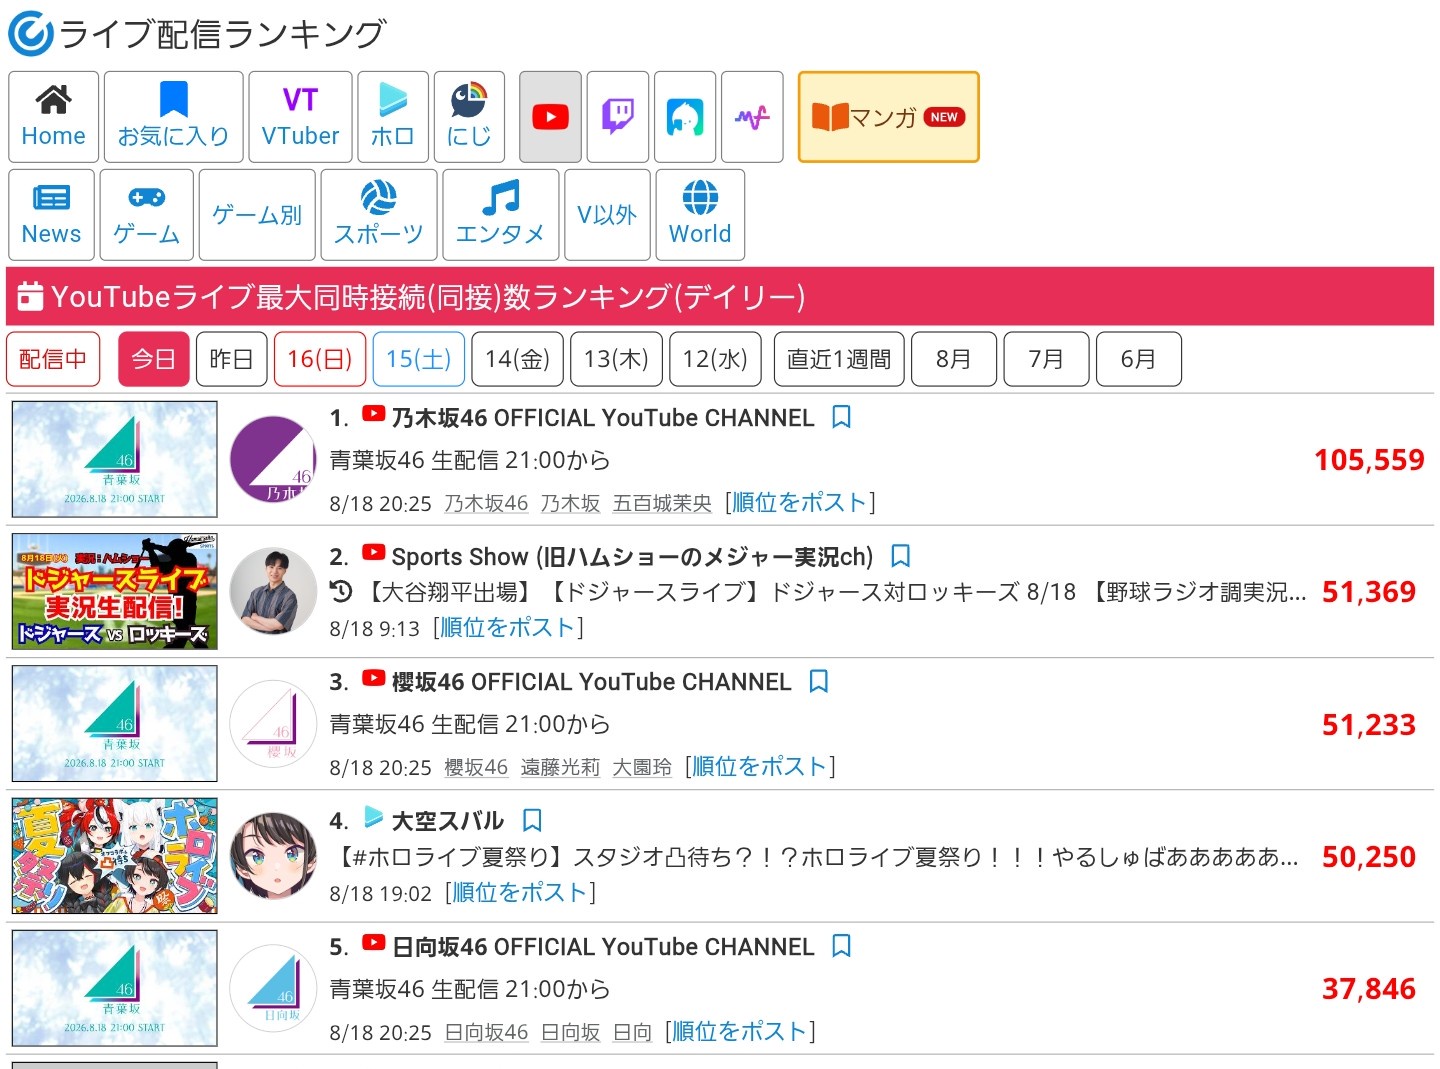Open the World rankings
1440x1069 pixels.
700,215
